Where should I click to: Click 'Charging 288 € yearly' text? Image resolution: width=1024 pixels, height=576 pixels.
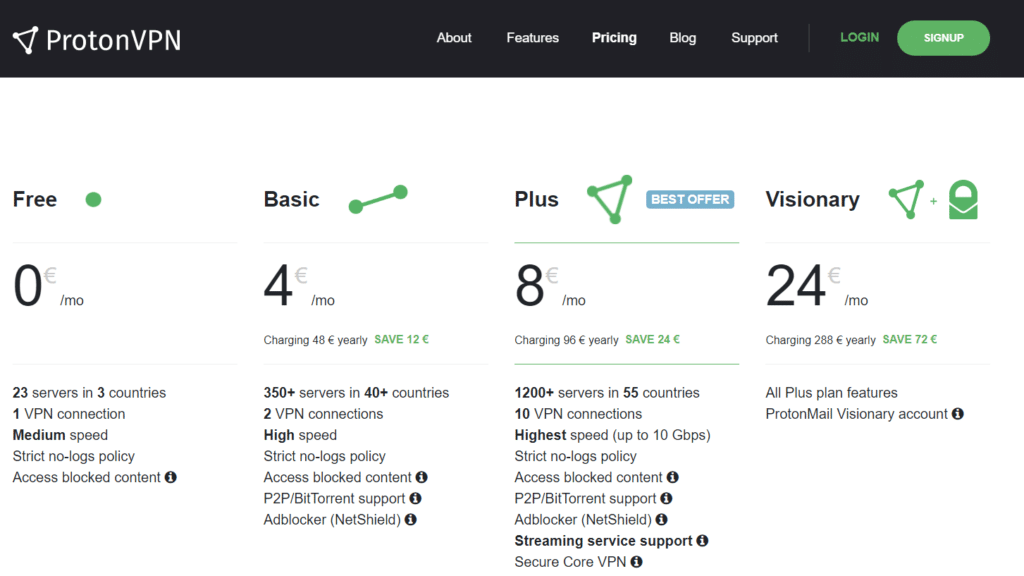click(x=820, y=340)
